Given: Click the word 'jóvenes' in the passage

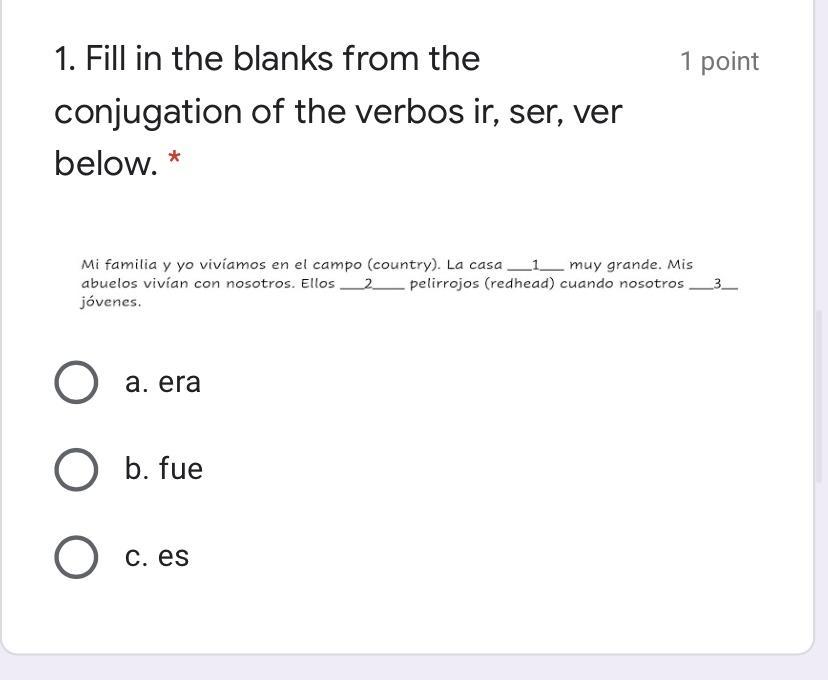Looking at the screenshot, I should (x=111, y=303).
